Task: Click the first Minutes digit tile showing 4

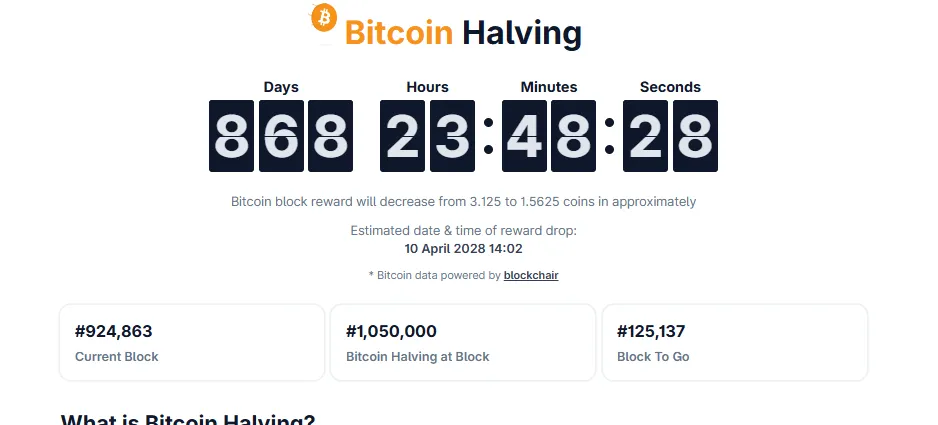Action: [x=524, y=136]
